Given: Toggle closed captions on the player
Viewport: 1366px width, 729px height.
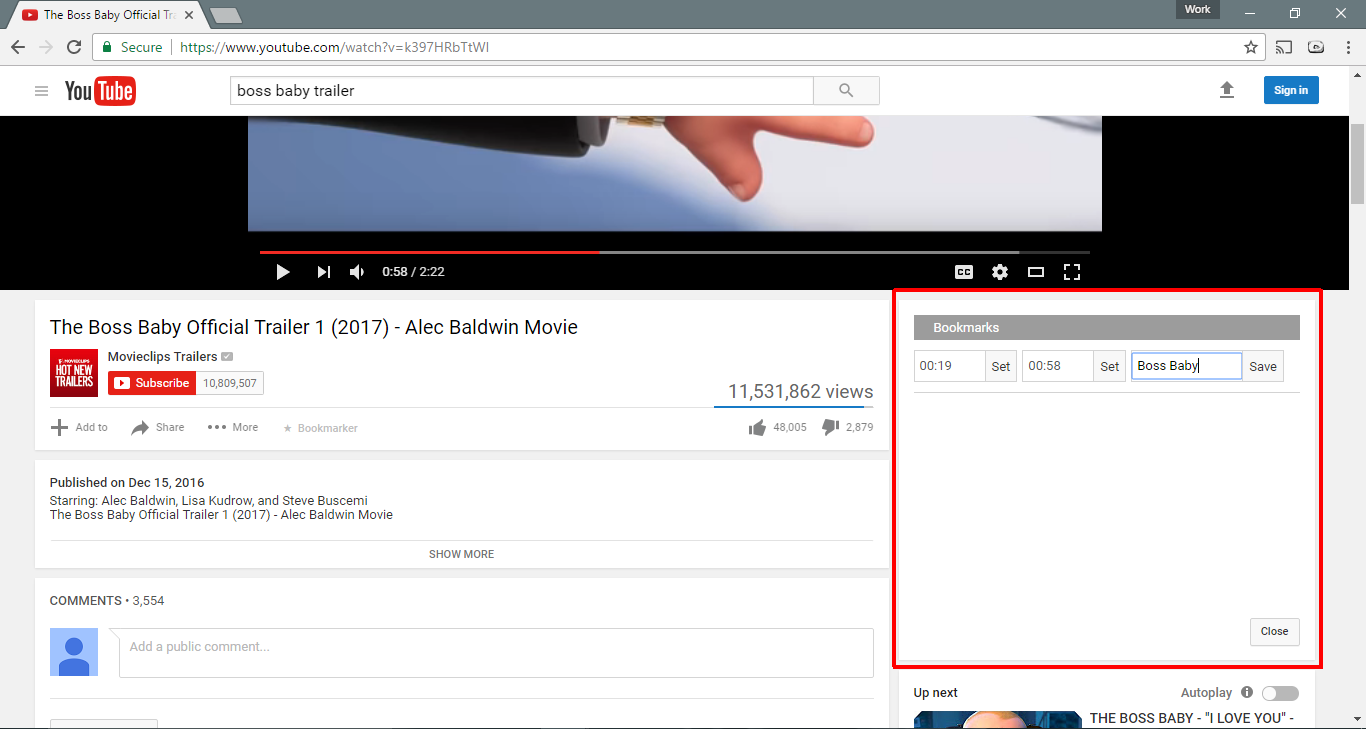Looking at the screenshot, I should tap(964, 272).
